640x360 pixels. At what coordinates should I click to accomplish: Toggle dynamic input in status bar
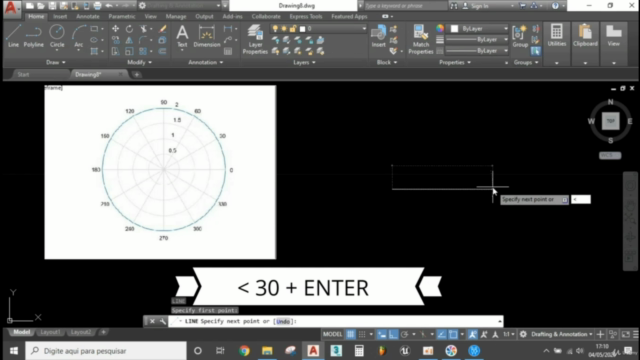[382, 334]
